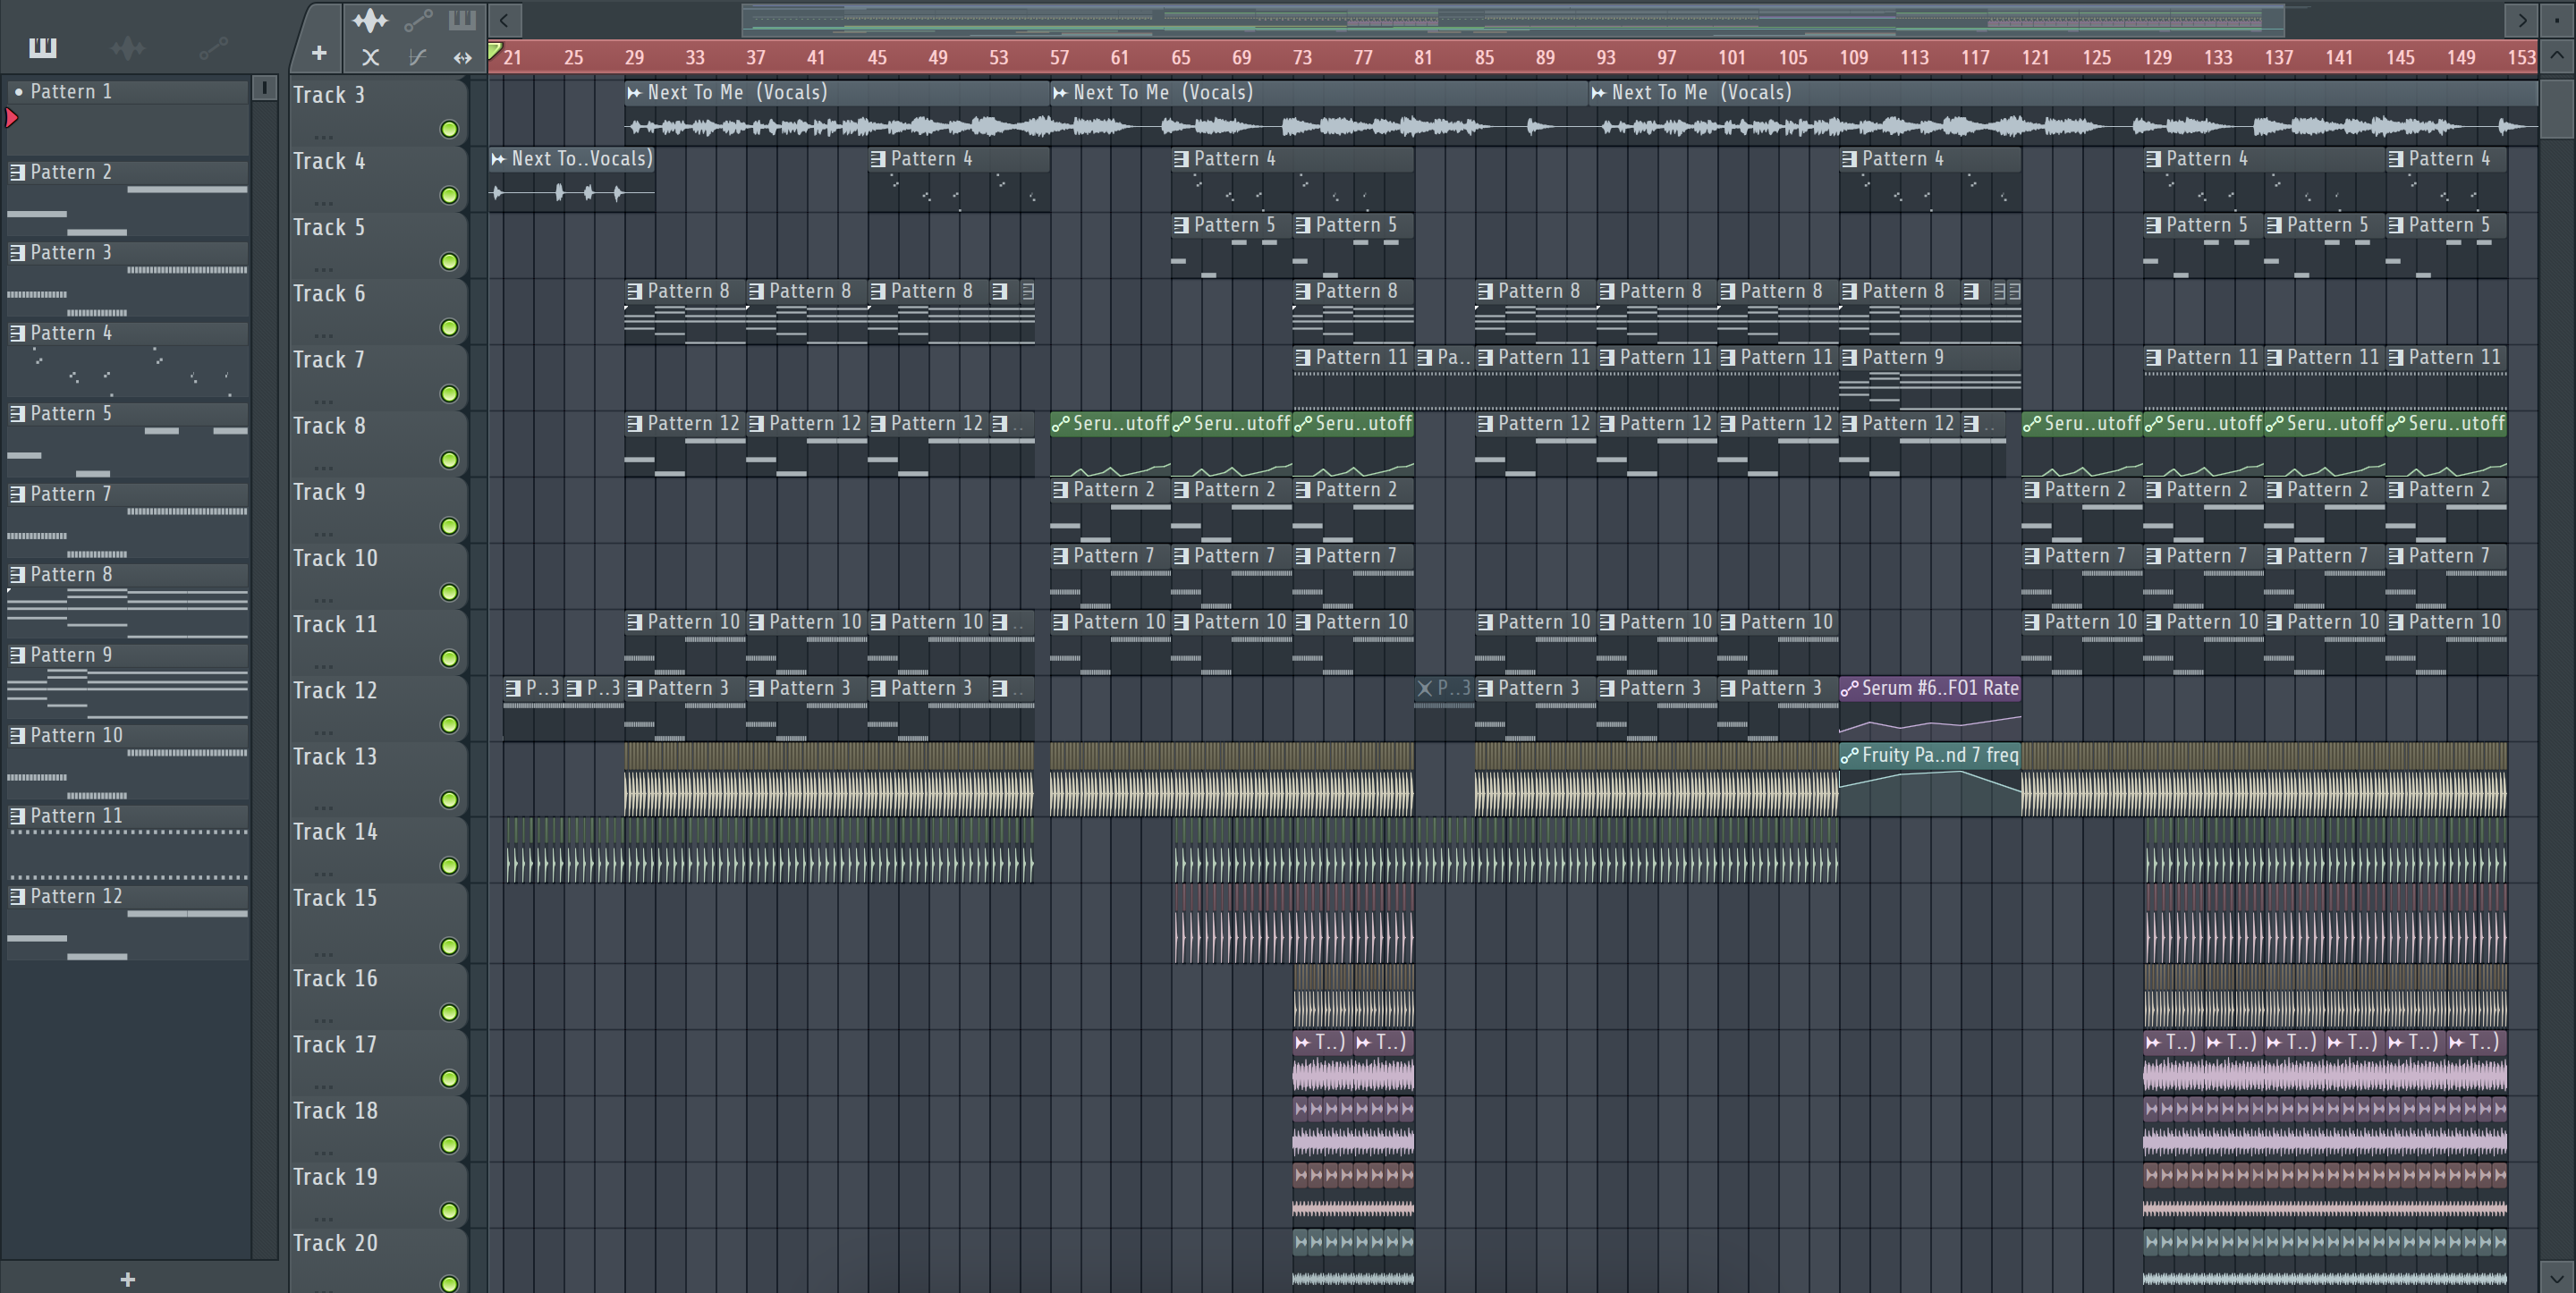Screen dimensions: 2576x1293
Task: Show audio clips in the picker panel
Action: [128, 47]
